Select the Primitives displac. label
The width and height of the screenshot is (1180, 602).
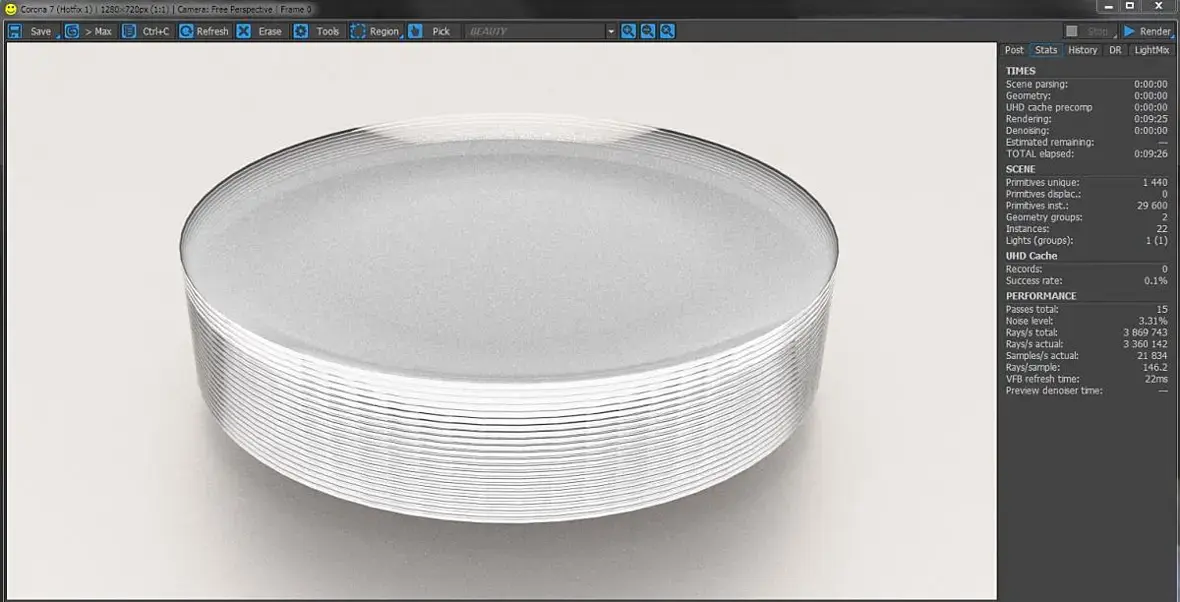click(1043, 194)
